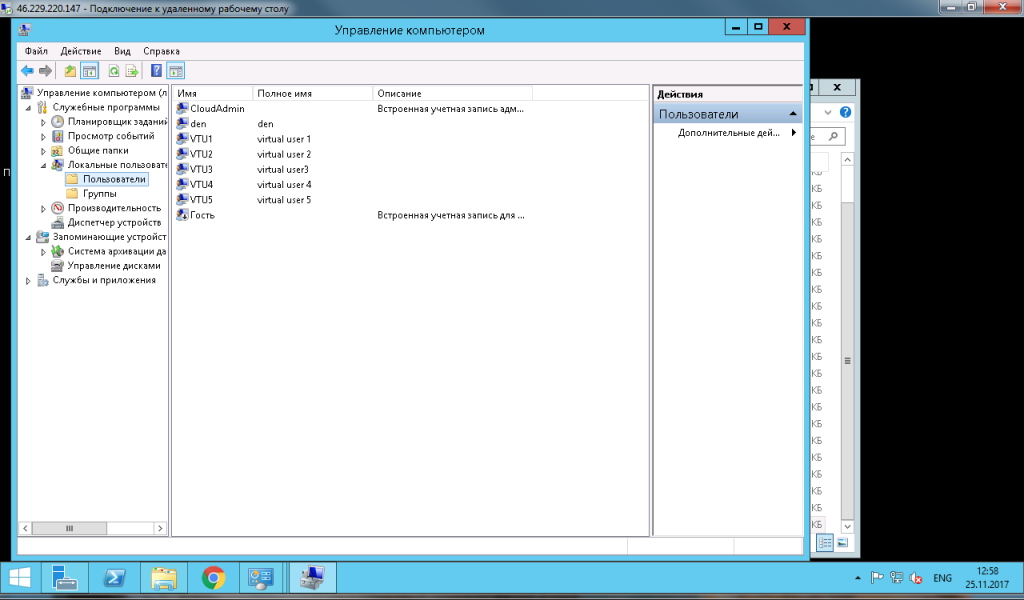Go up one level with folder-arrow icon

click(x=70, y=71)
